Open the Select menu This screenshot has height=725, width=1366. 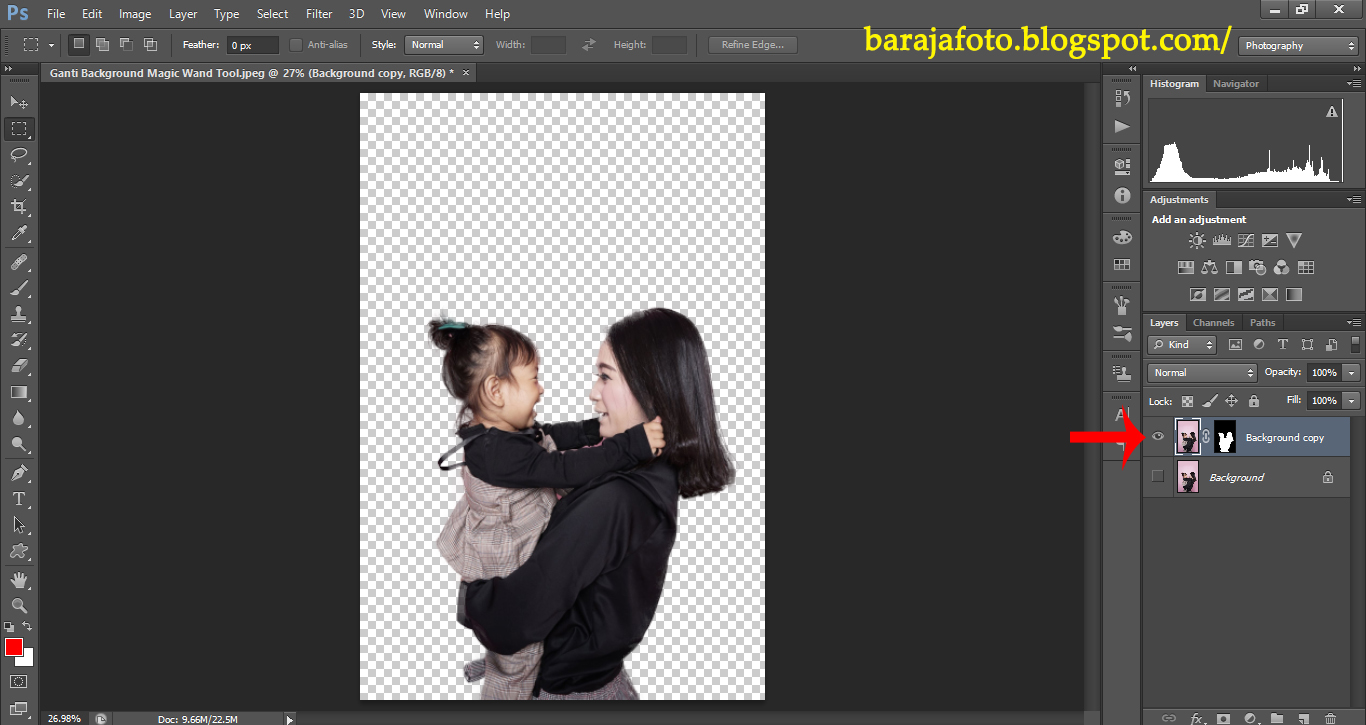click(x=272, y=14)
